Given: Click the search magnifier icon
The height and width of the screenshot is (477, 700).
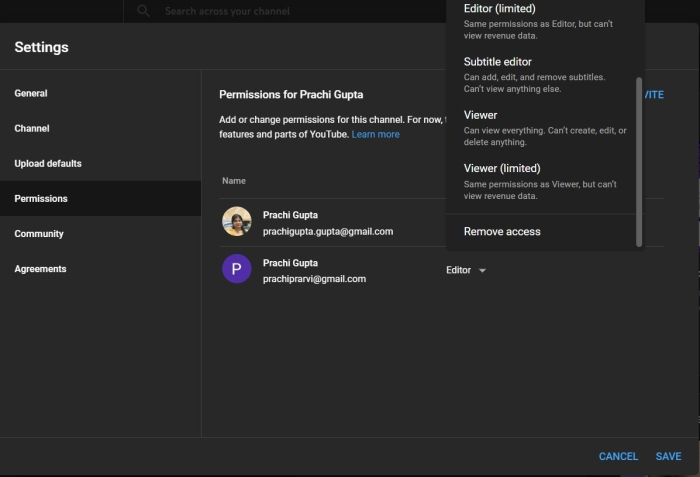Looking at the screenshot, I should 144,11.
